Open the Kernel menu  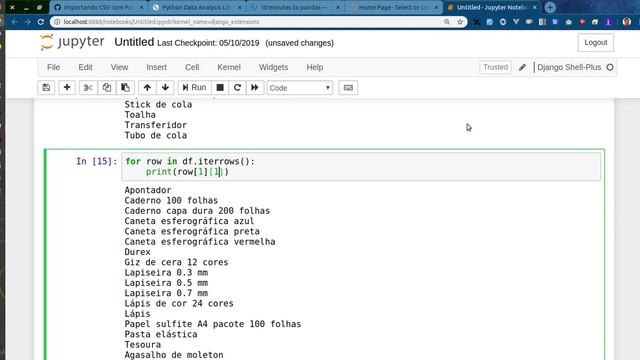(229, 67)
